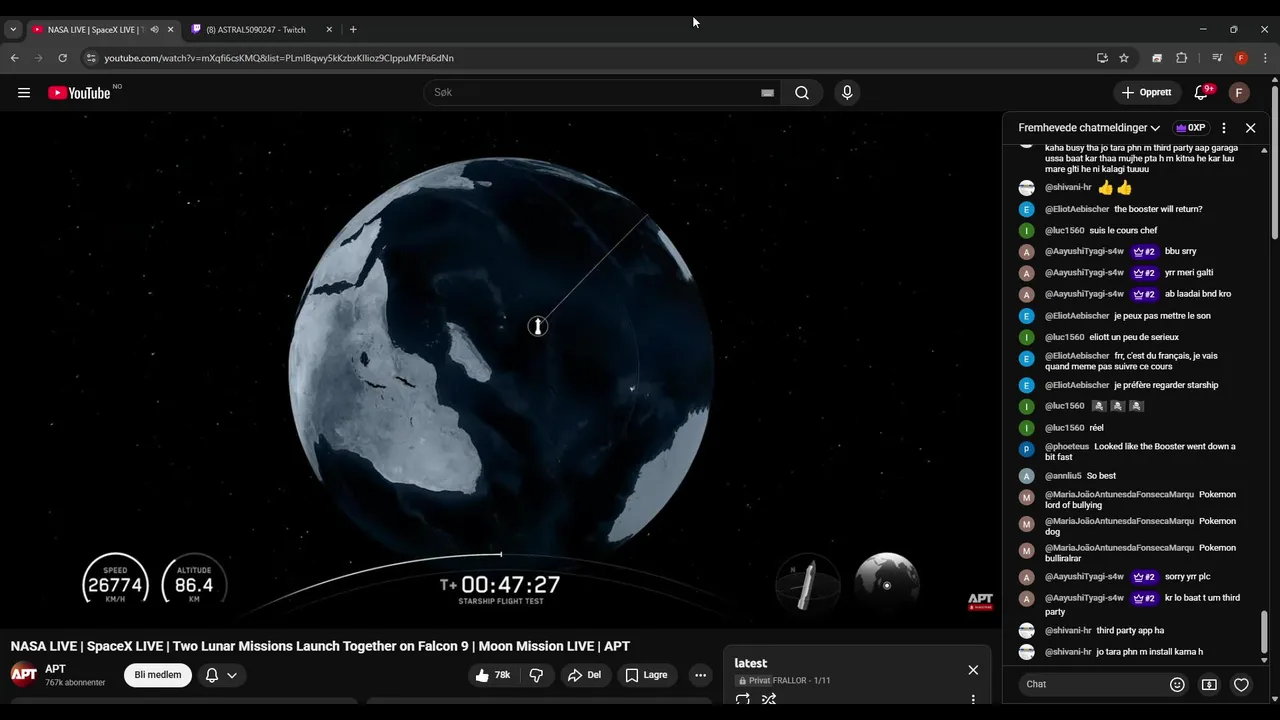Open the APT channel name link
Image resolution: width=1280 pixels, height=720 pixels.
55,669
